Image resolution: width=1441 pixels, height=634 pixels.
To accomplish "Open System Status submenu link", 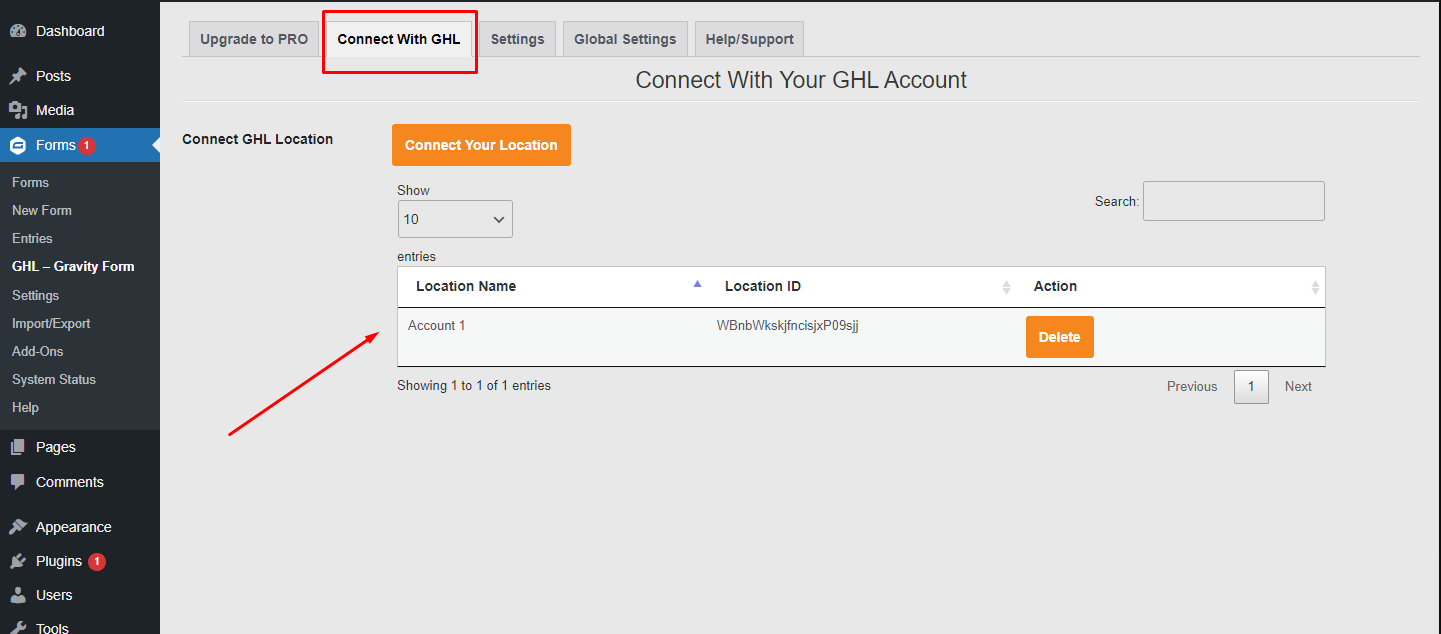I will (x=54, y=379).
